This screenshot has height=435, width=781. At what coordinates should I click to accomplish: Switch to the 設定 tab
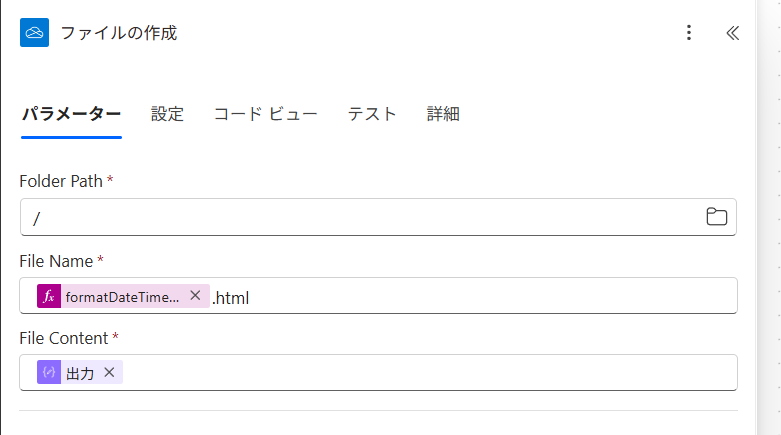coord(167,114)
